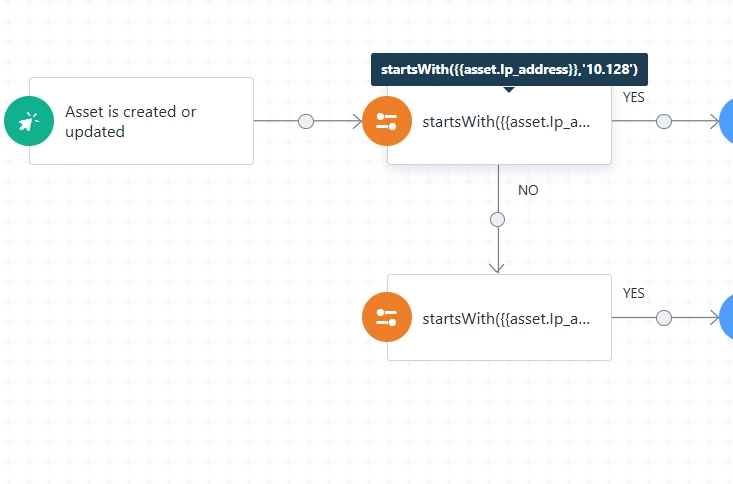Click the YES connector circle of second condition
The height and width of the screenshot is (484, 733).
(x=664, y=318)
